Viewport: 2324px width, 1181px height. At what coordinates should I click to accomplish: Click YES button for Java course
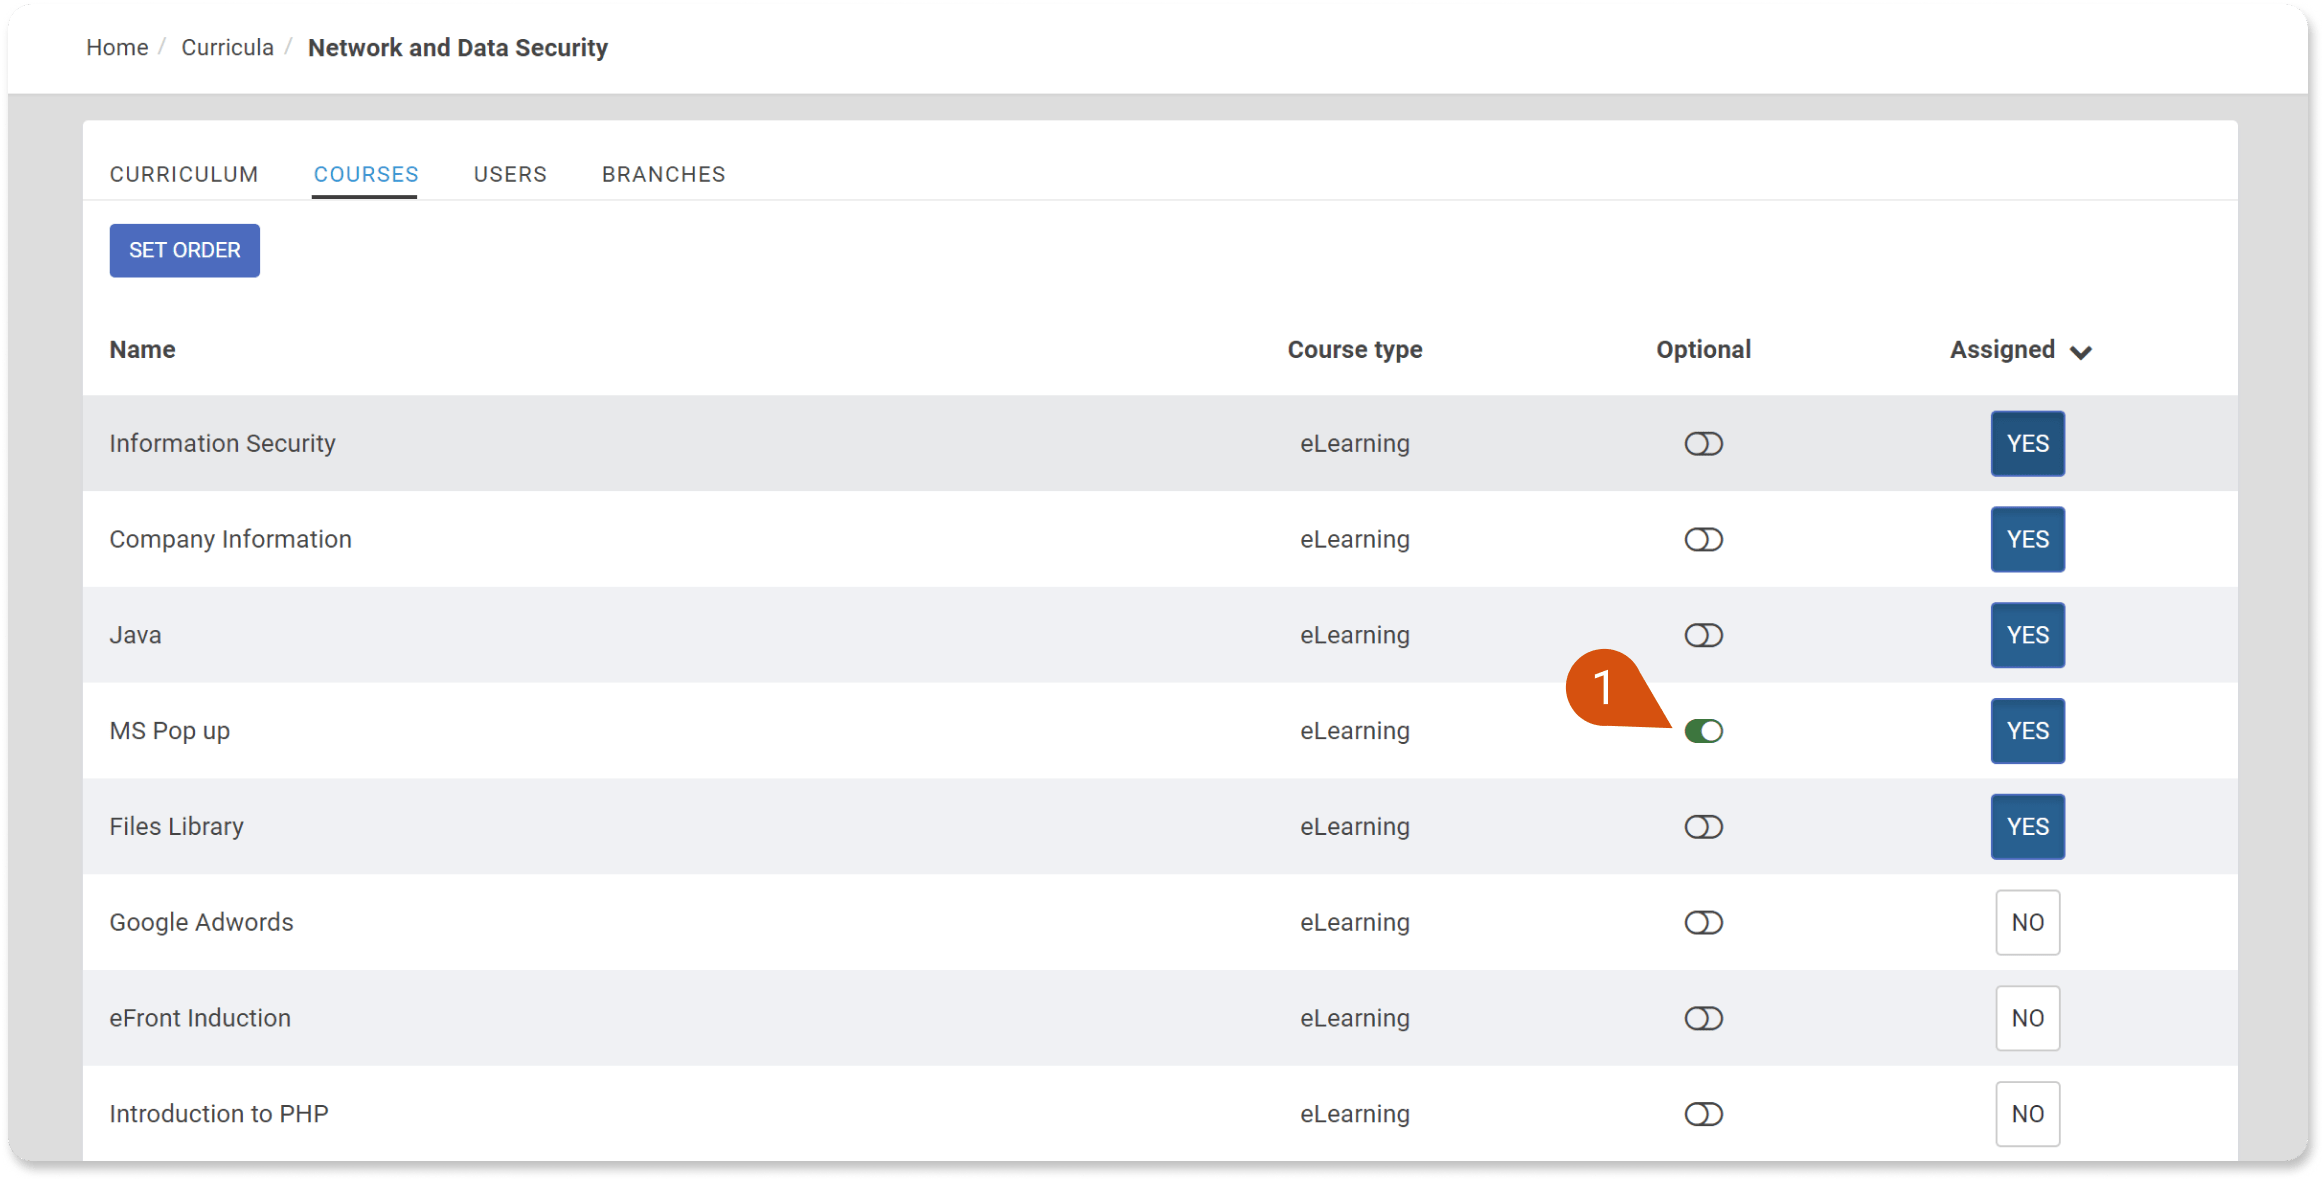click(x=2027, y=635)
